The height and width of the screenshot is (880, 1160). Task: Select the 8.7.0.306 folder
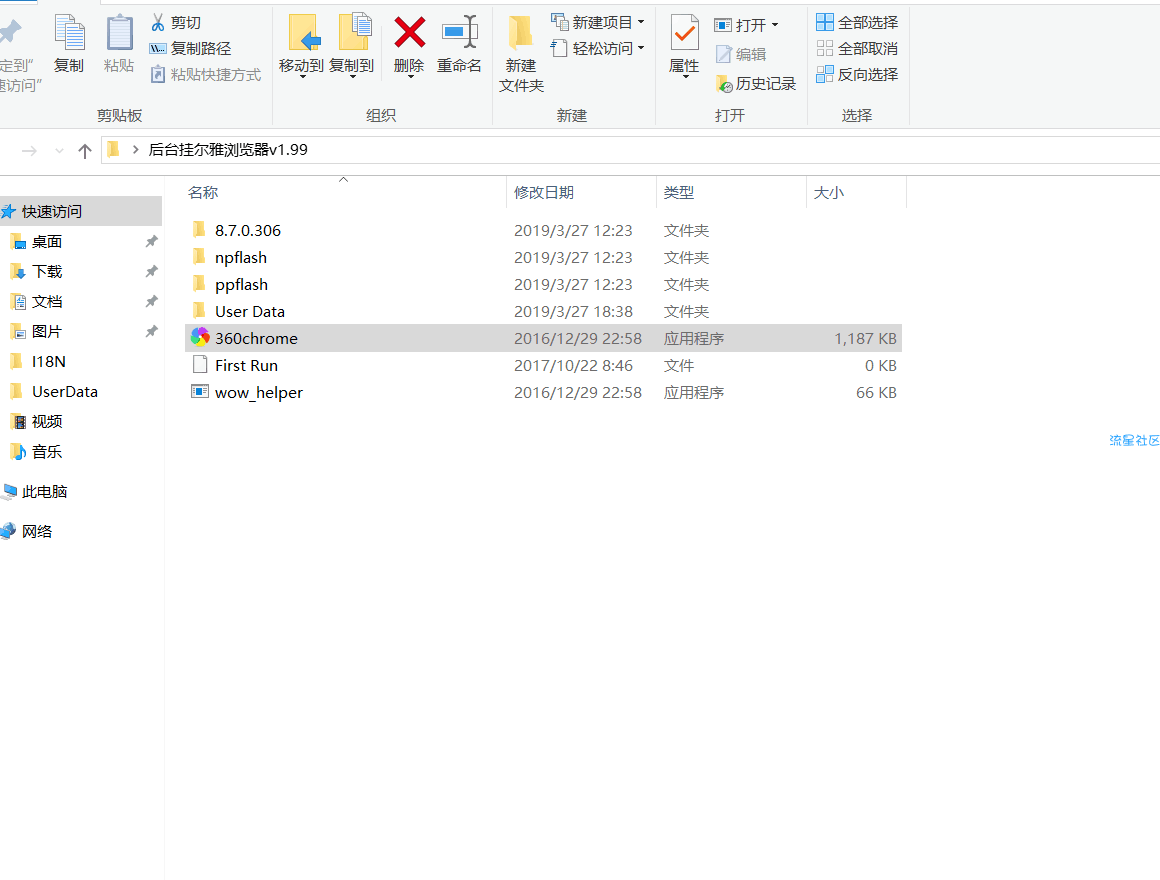pos(544,231)
